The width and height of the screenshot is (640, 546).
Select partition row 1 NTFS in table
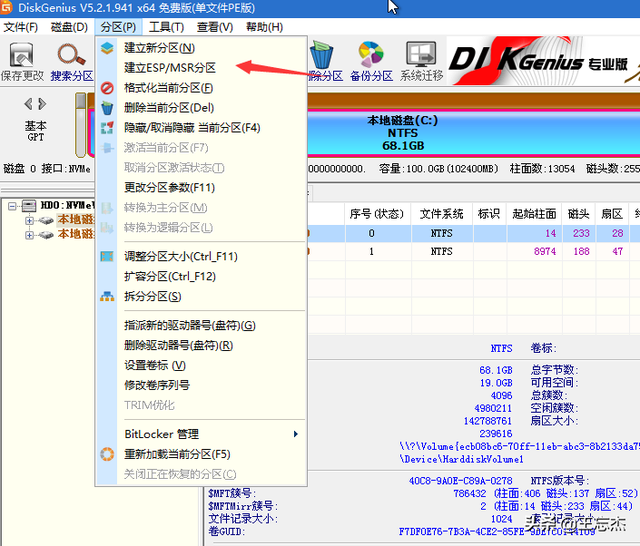[x=473, y=251]
